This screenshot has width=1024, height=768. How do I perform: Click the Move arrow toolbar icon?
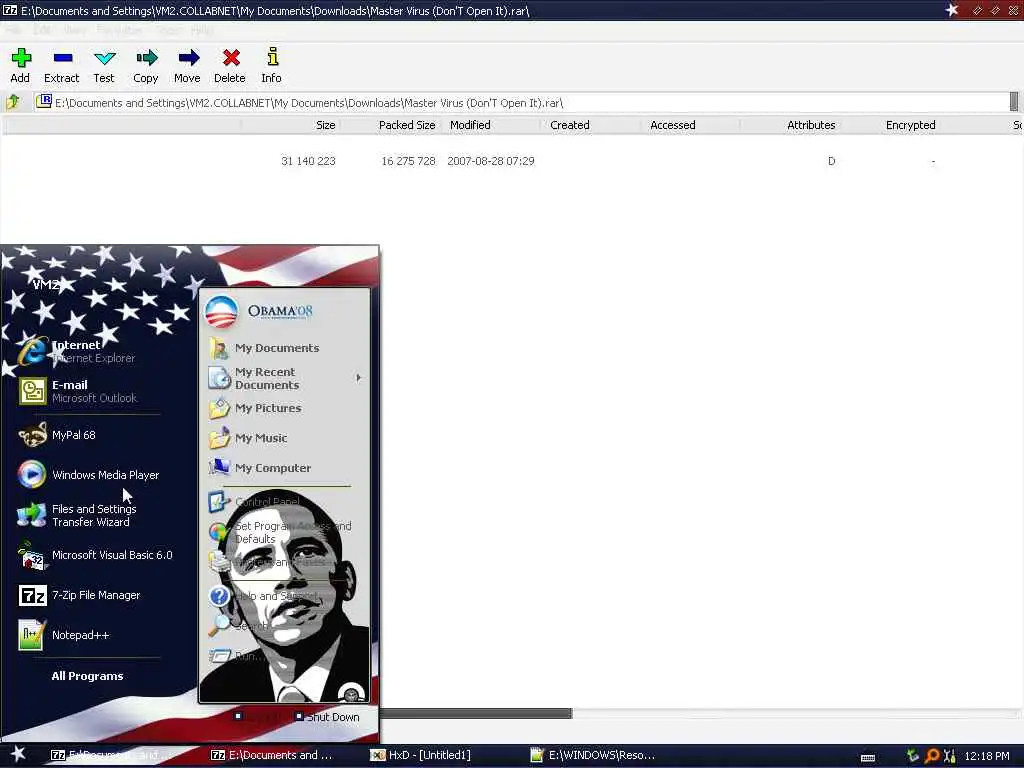pos(189,58)
